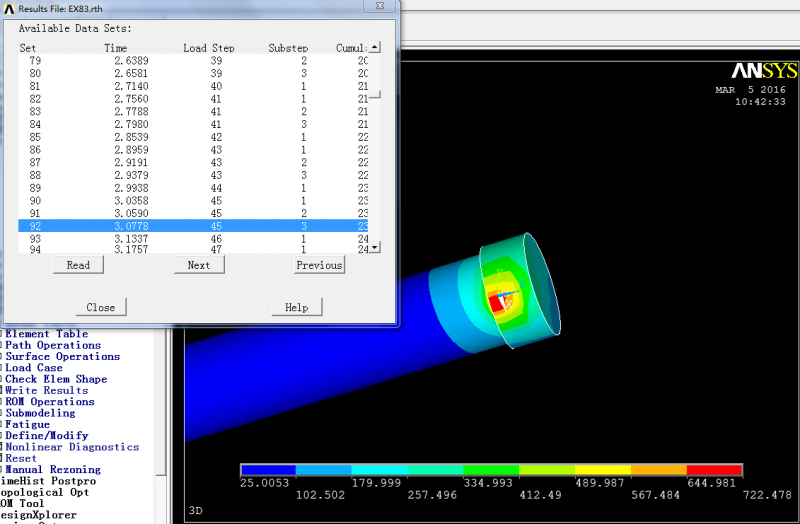Image resolution: width=800 pixels, height=524 pixels.
Task: Click Write Results menu item
Action: (x=46, y=390)
